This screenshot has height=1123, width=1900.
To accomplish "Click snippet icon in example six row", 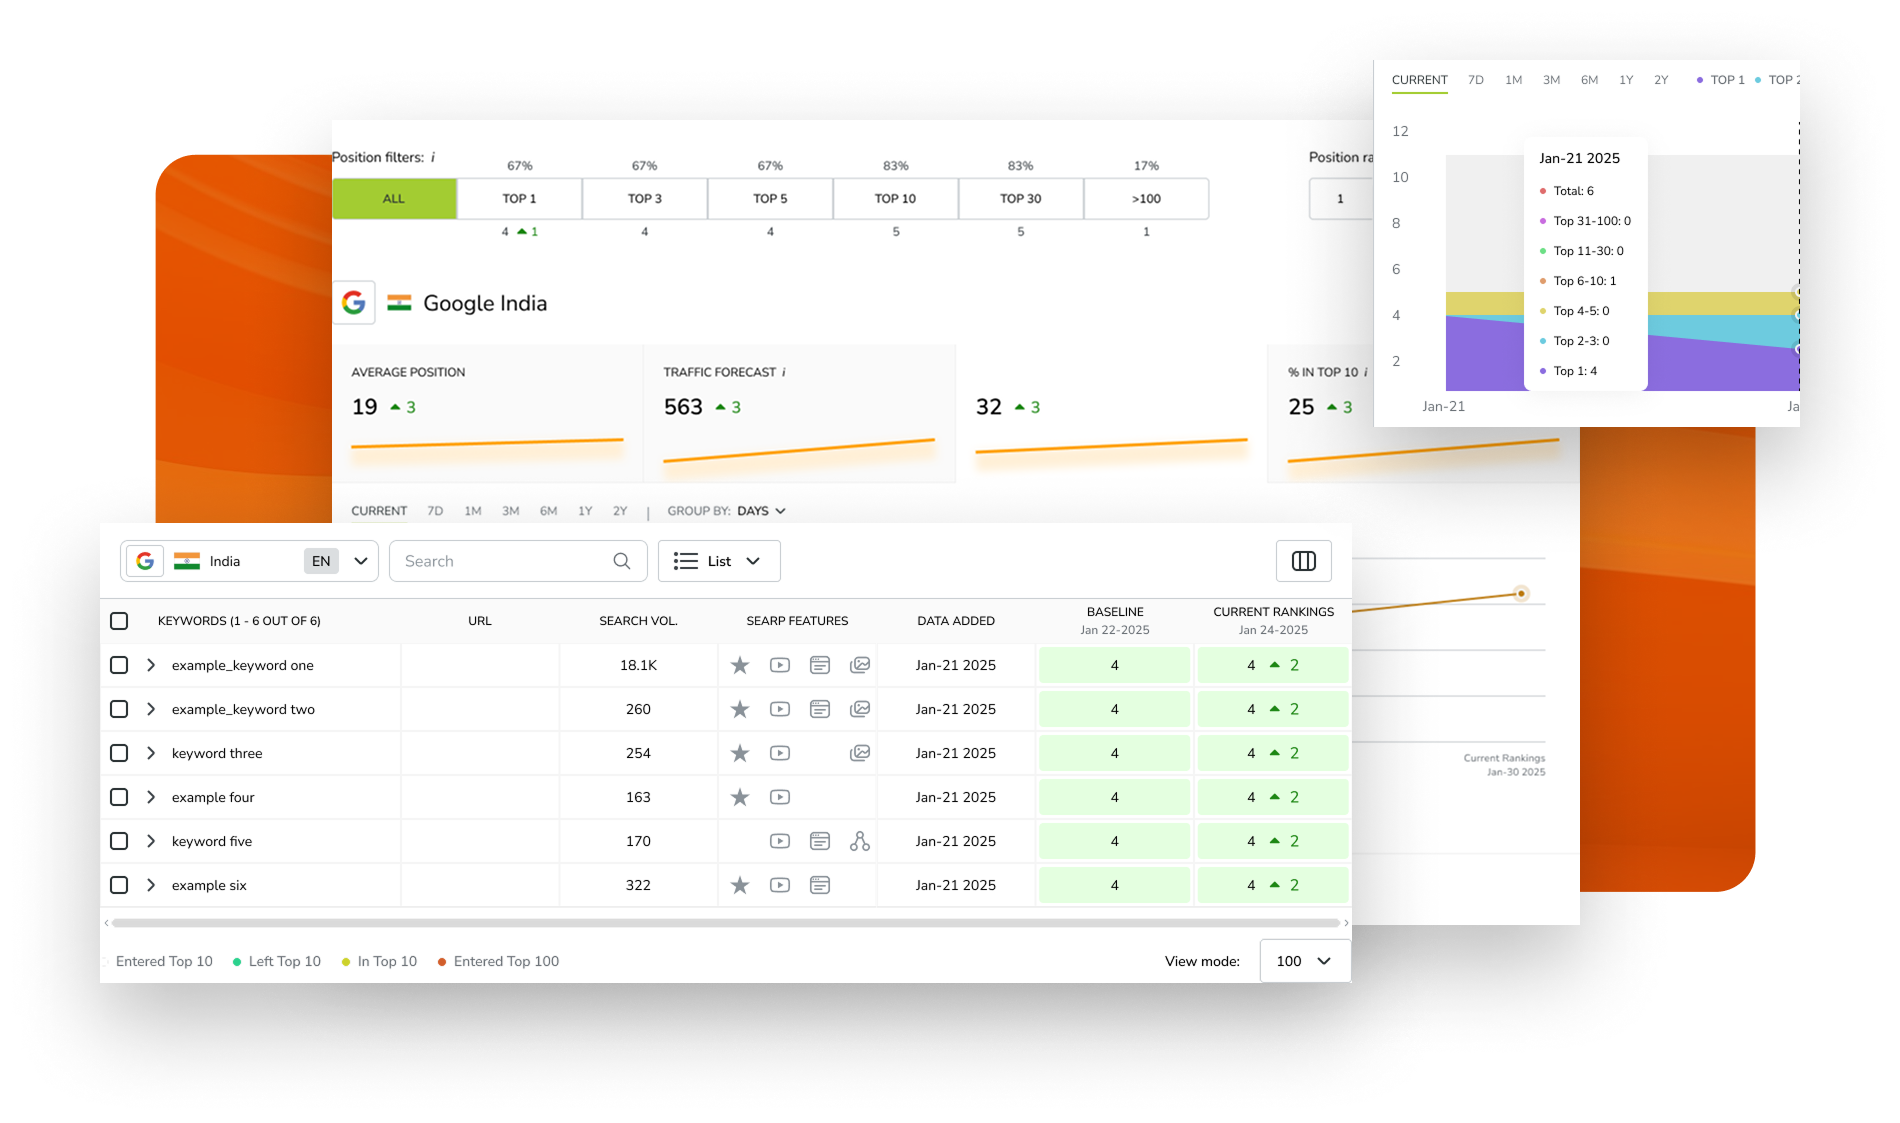I will 820,885.
